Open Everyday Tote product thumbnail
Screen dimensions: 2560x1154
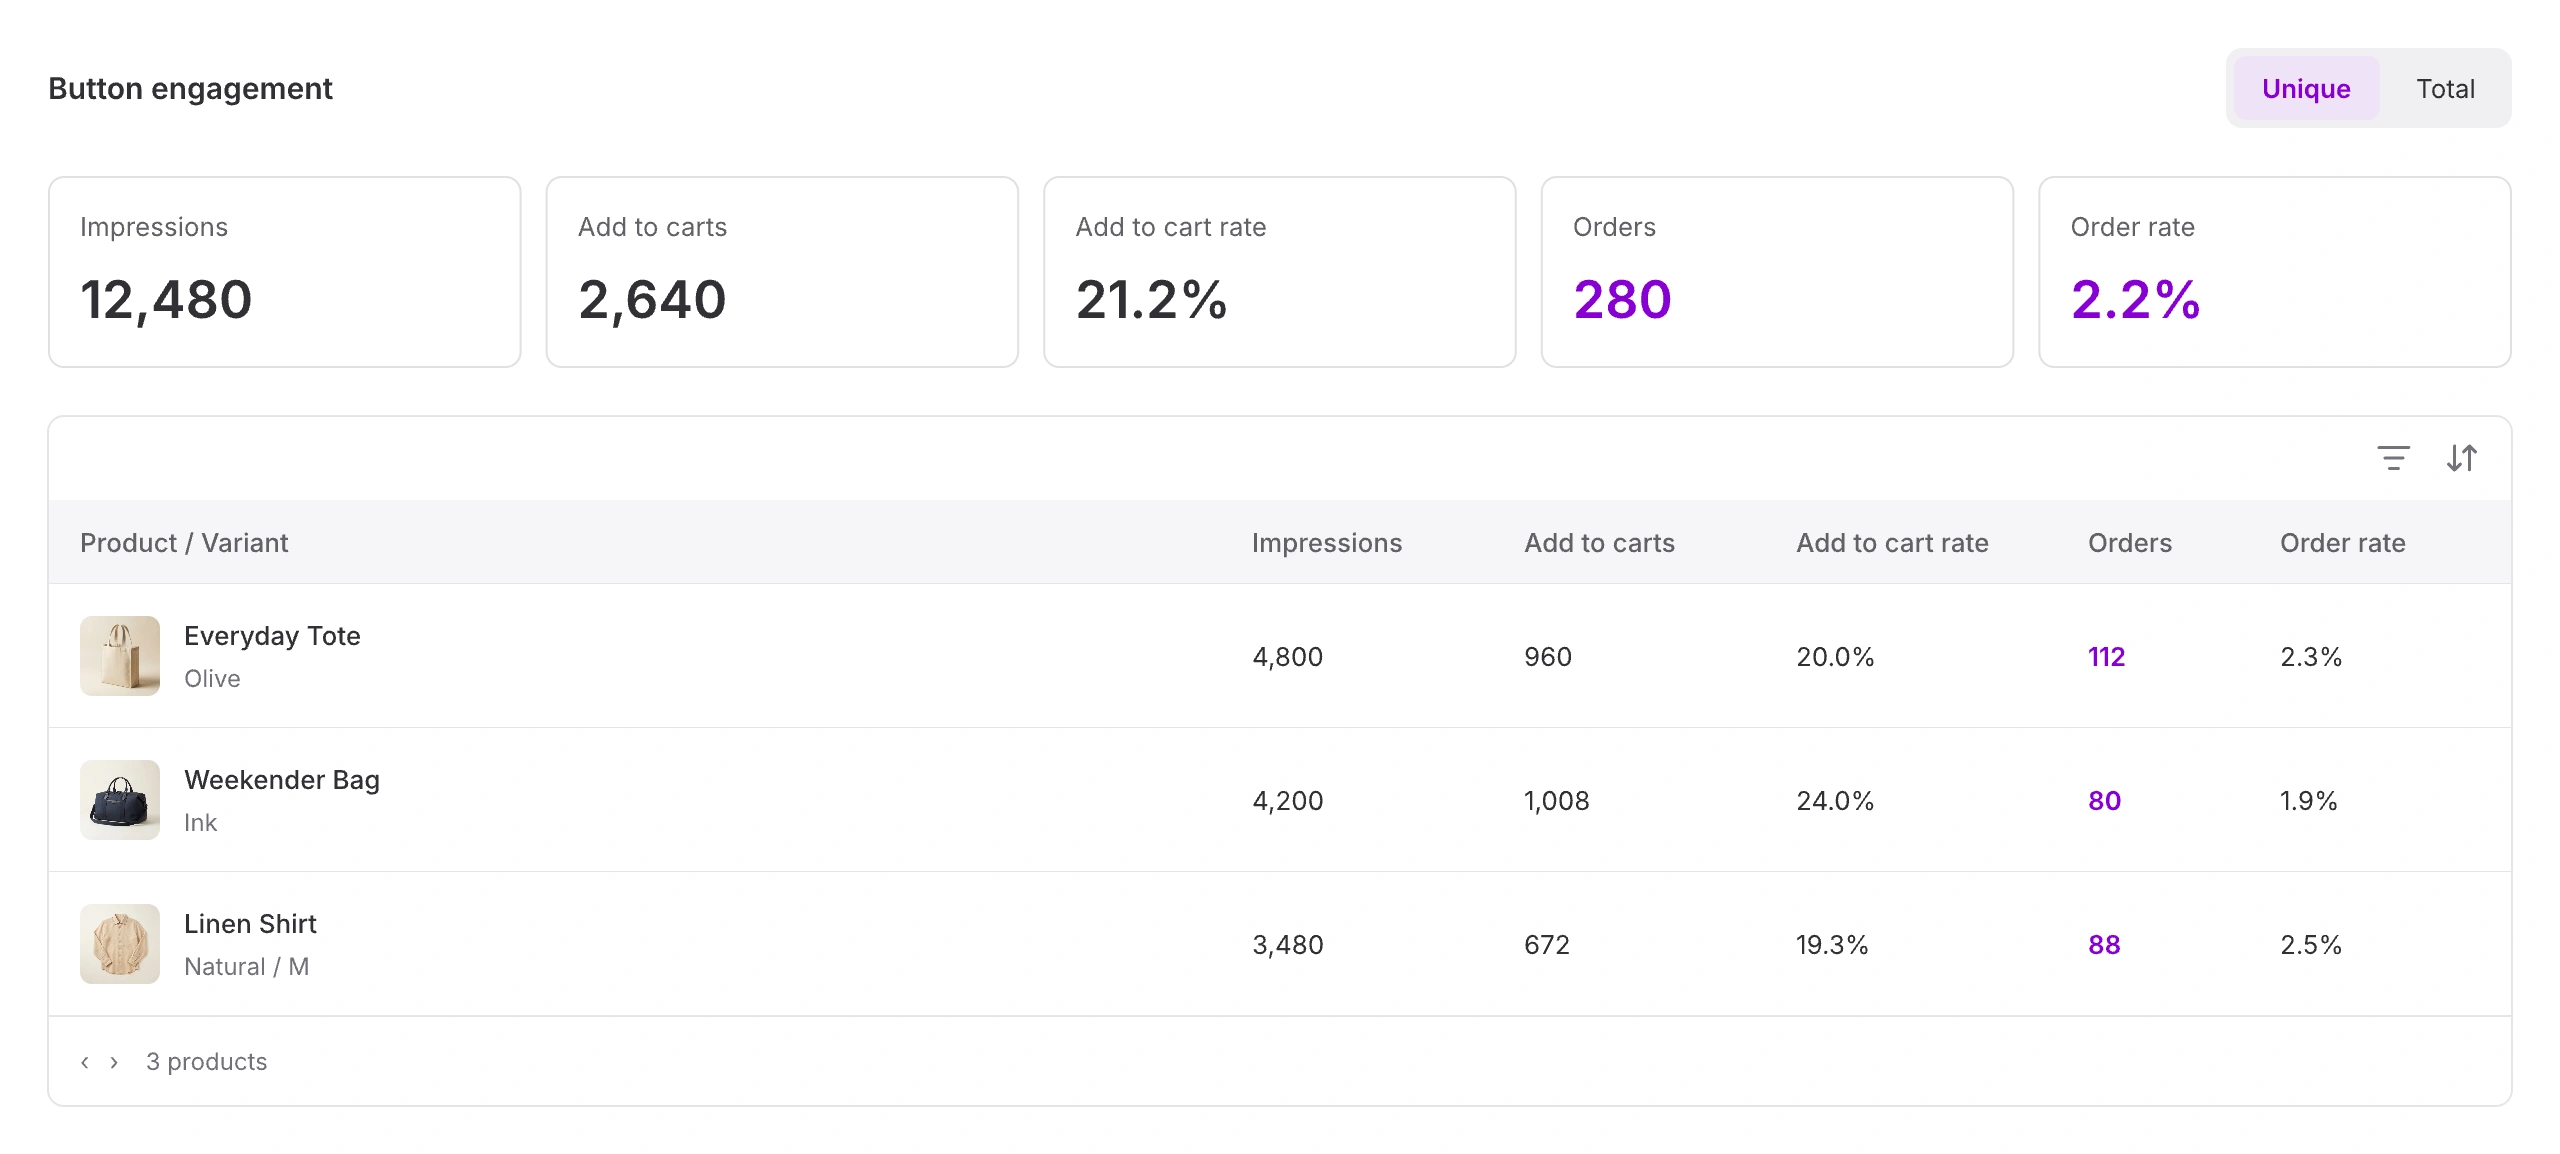coord(120,656)
